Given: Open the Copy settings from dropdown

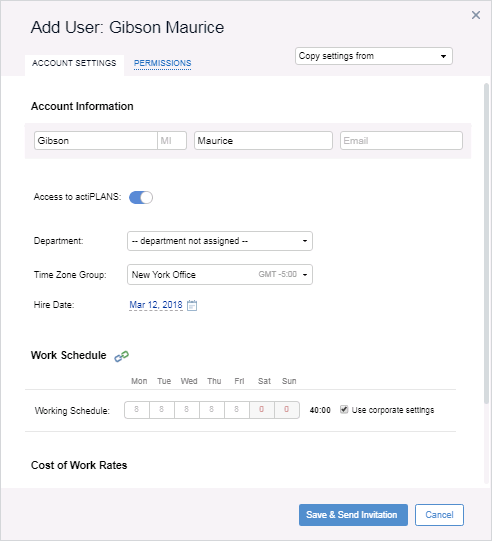Looking at the screenshot, I should pos(374,56).
